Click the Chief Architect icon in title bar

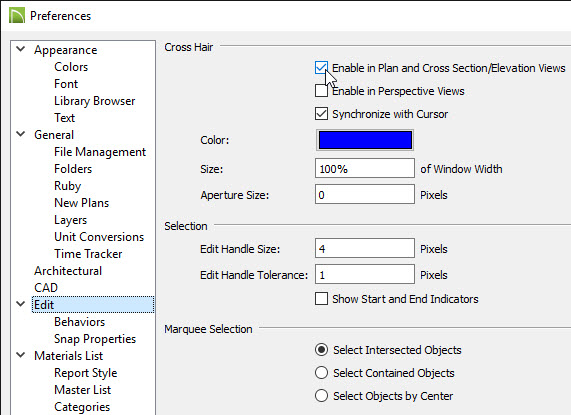(16, 16)
